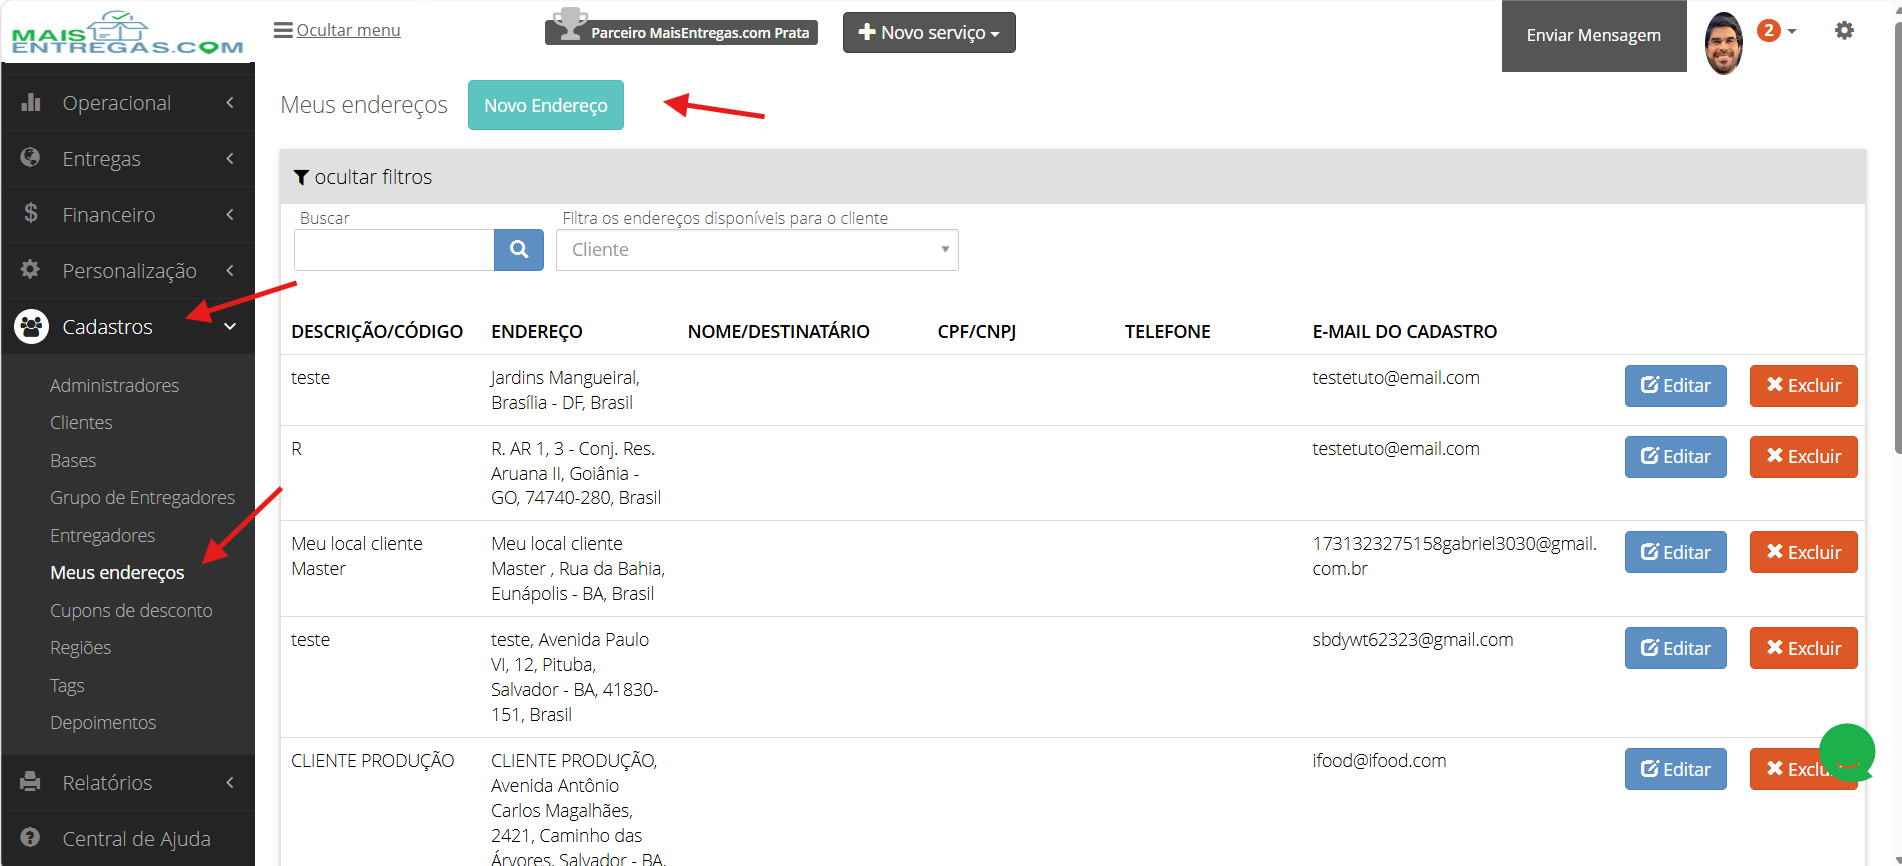The width and height of the screenshot is (1902, 866).
Task: Delete the Goiânia Aruana II address row
Action: (1804, 457)
